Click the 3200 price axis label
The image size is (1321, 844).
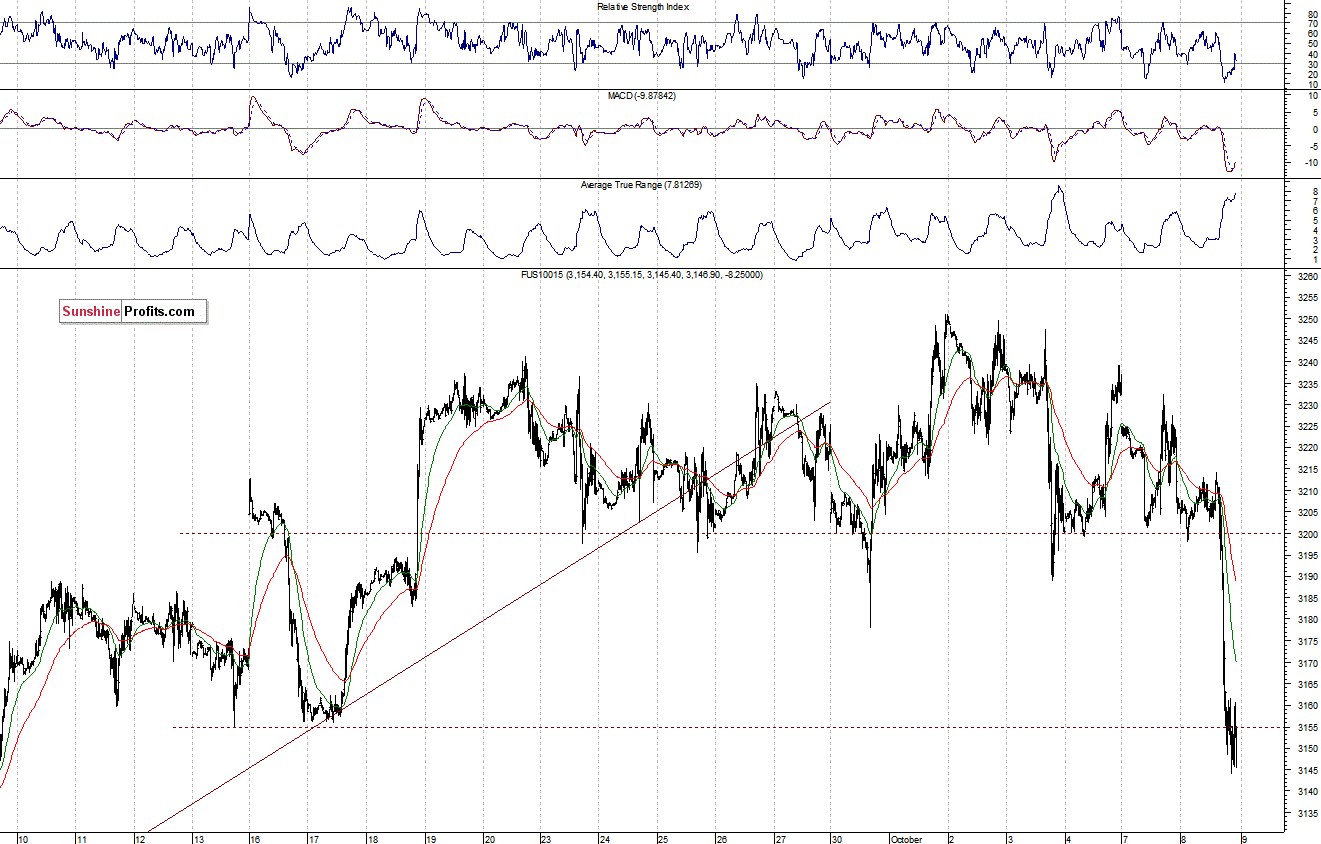pos(1306,535)
